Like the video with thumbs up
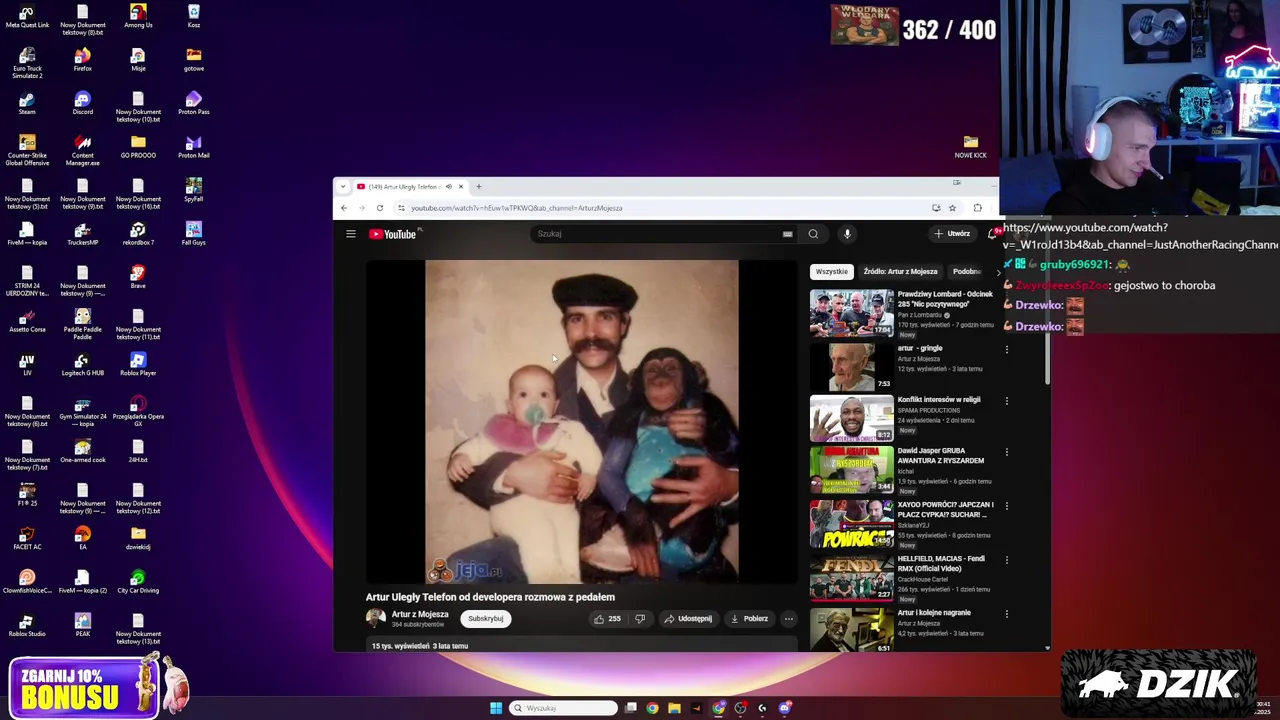Image resolution: width=1280 pixels, height=720 pixels. pos(607,619)
